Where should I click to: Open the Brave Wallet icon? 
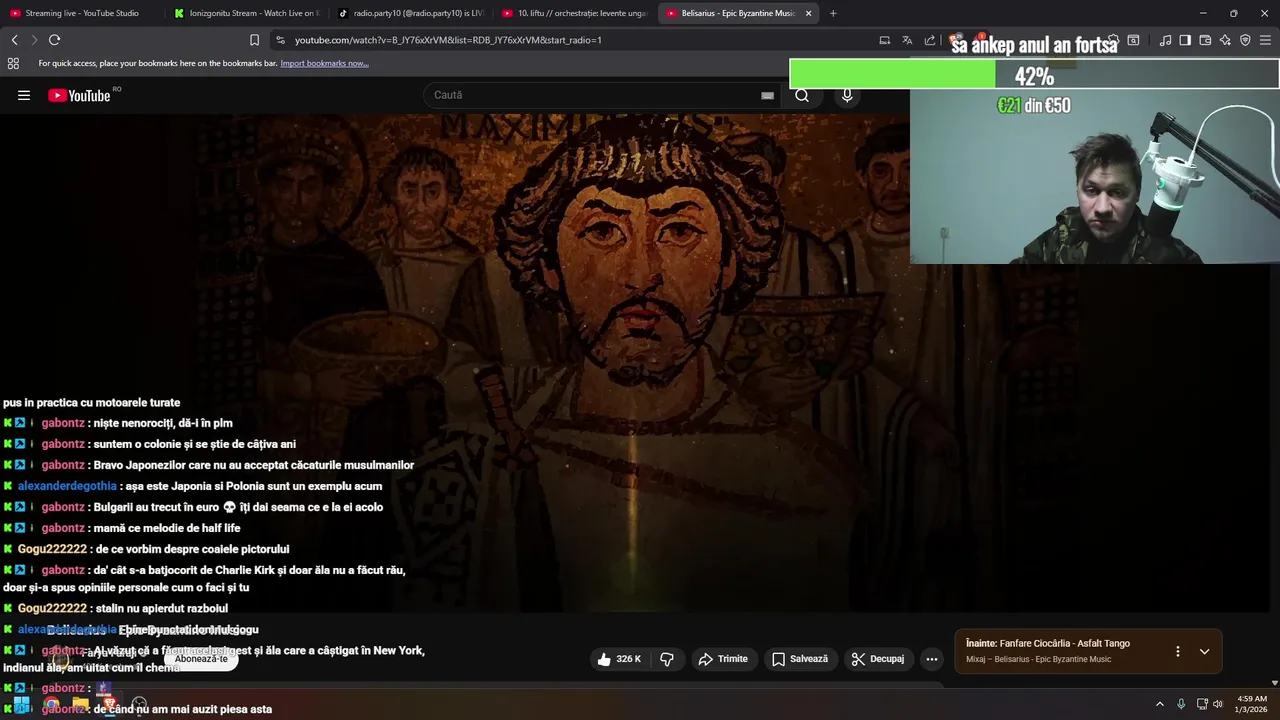[1205, 40]
